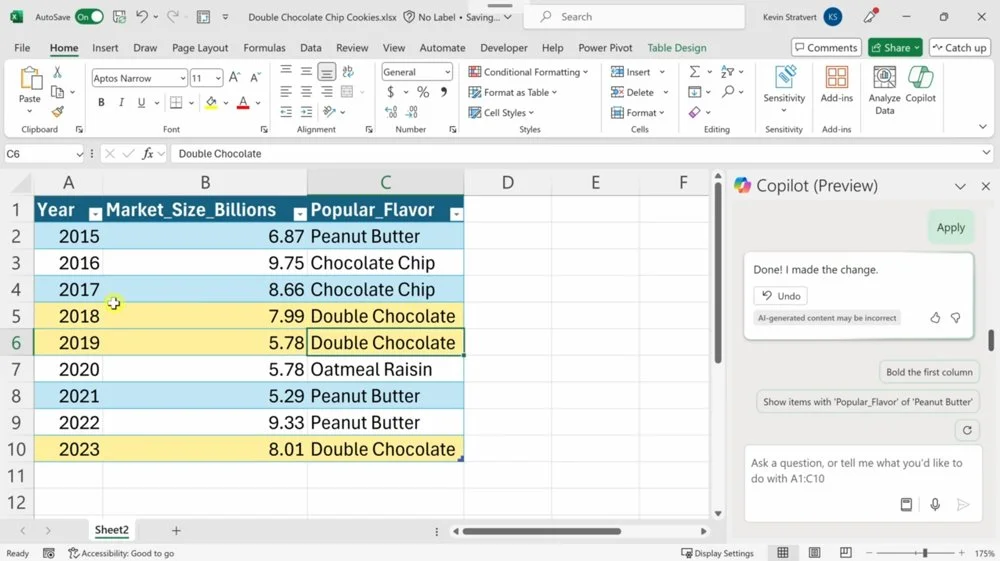Expand the General number format dropdown

[445, 72]
